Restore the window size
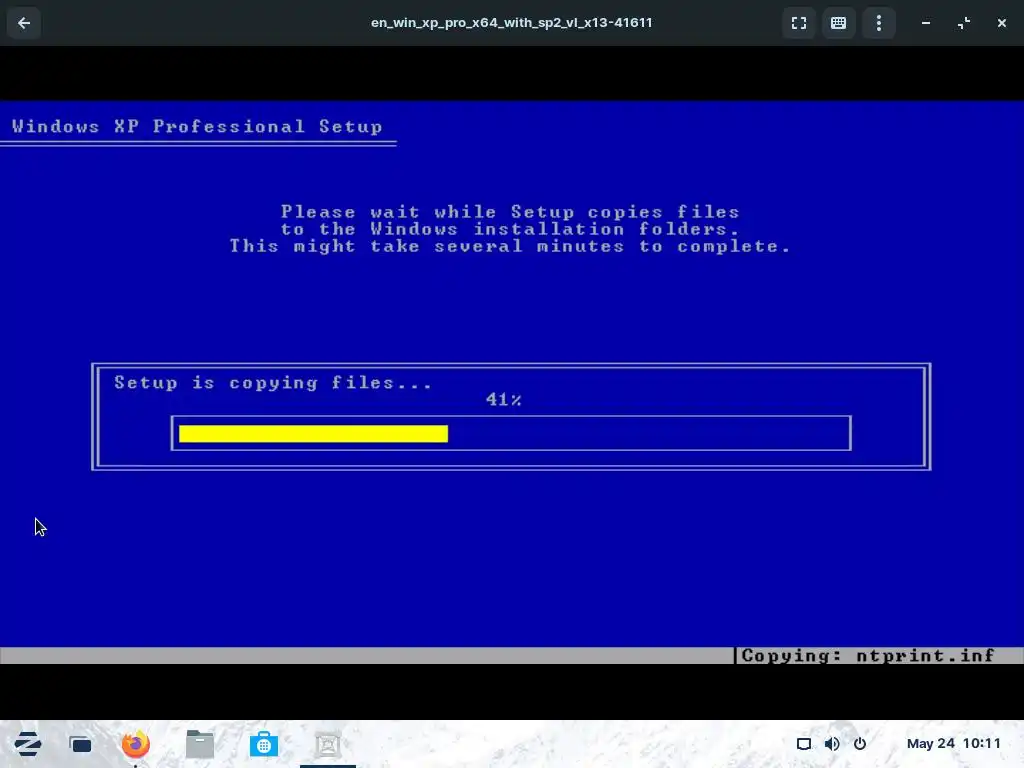 (x=964, y=23)
